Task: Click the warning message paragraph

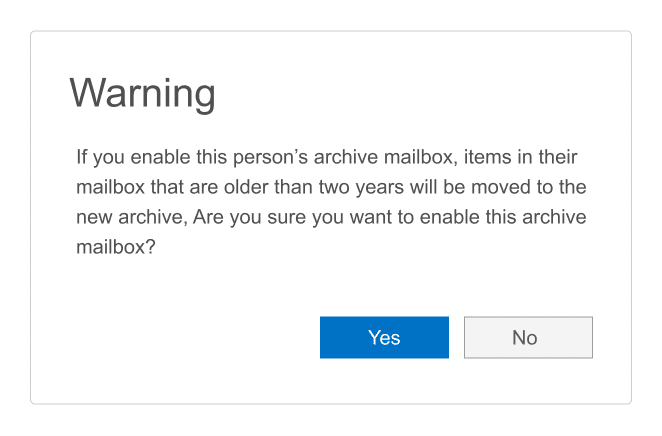Action: click(x=330, y=202)
